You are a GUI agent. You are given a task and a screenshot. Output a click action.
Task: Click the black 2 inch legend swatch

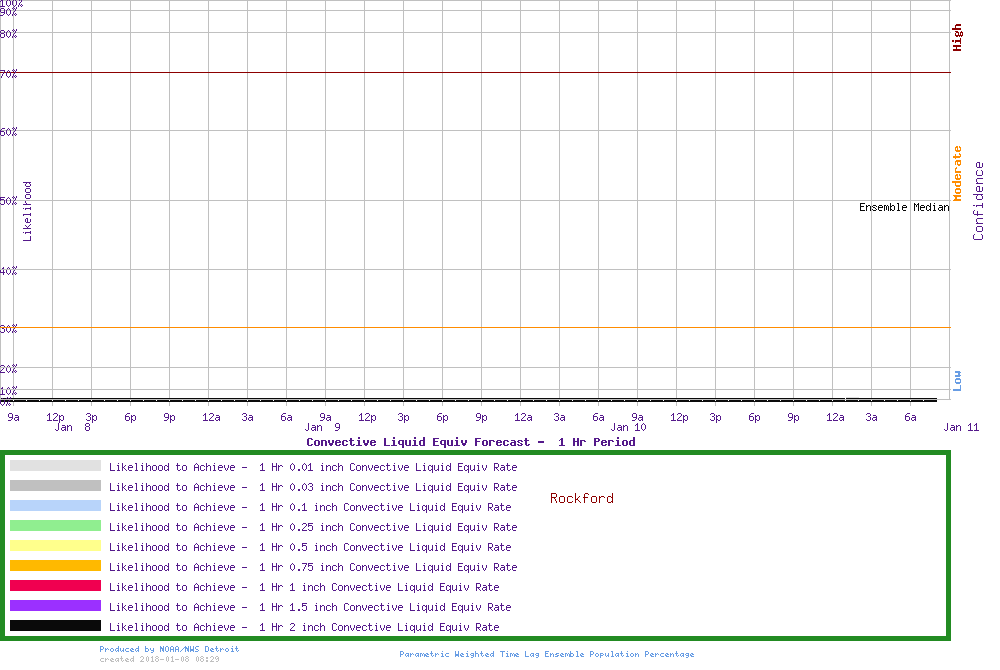coord(55,626)
